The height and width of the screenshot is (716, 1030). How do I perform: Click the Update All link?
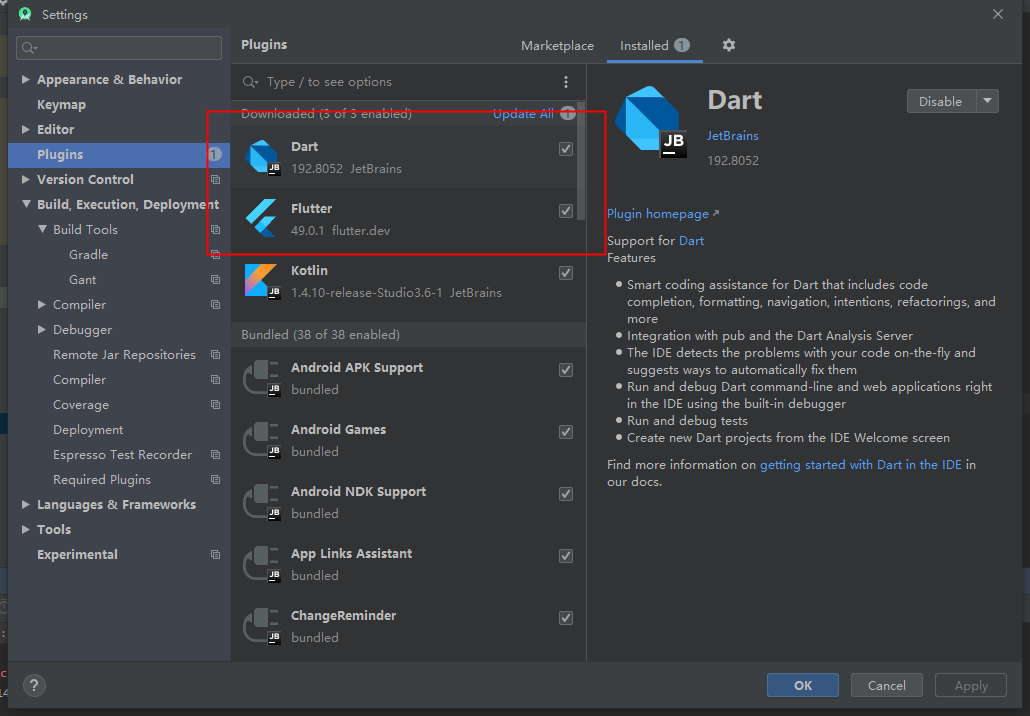click(523, 114)
